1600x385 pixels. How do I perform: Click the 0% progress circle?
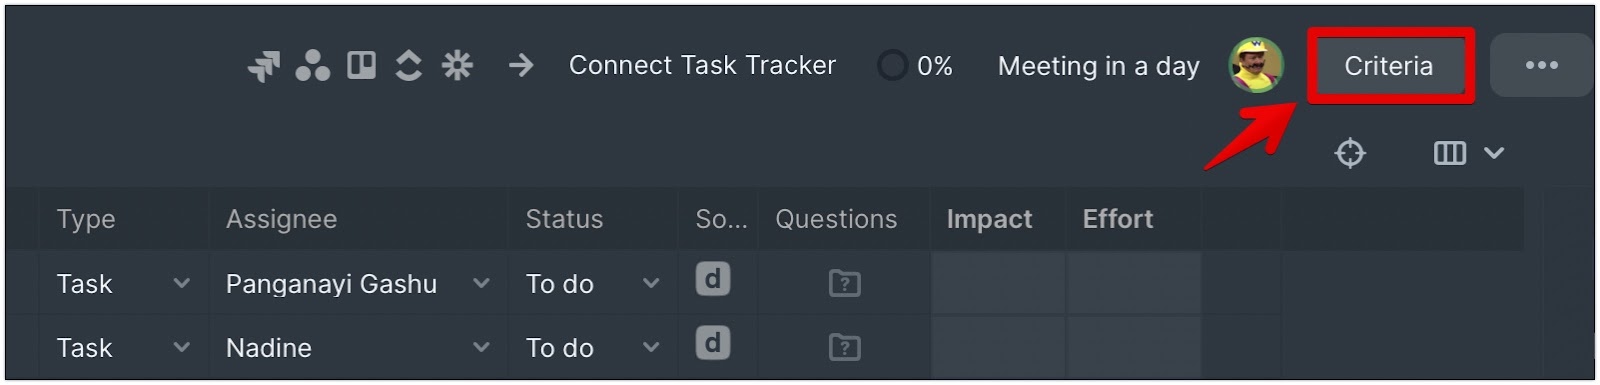(892, 66)
